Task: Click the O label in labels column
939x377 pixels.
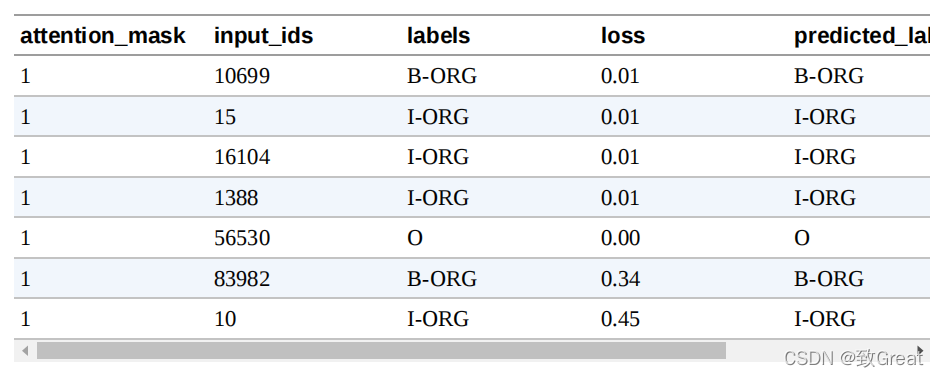Action: click(415, 238)
